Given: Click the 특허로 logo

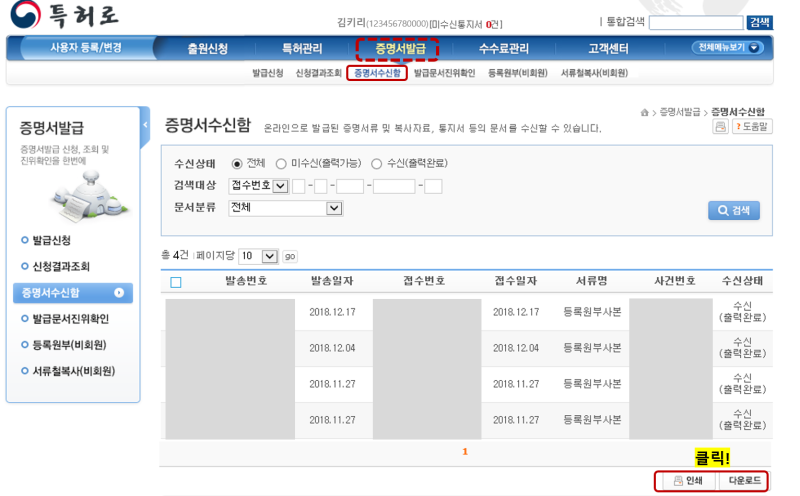Looking at the screenshot, I should (x=65, y=14).
